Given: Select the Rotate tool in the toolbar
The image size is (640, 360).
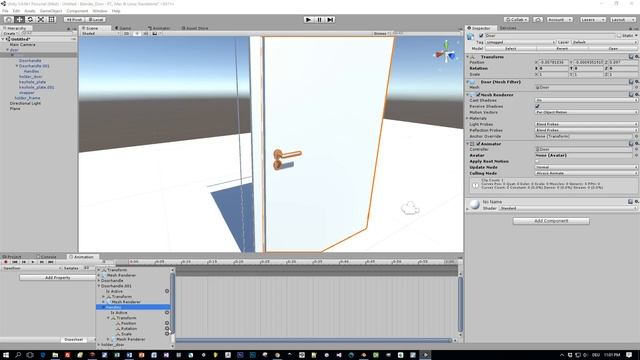Looking at the screenshot, I should (30, 20).
